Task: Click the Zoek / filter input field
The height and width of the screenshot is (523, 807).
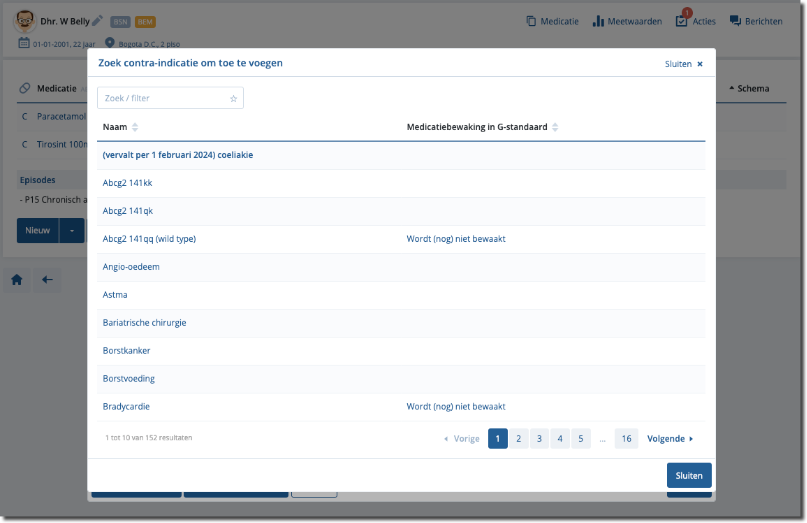Action: tap(163, 98)
